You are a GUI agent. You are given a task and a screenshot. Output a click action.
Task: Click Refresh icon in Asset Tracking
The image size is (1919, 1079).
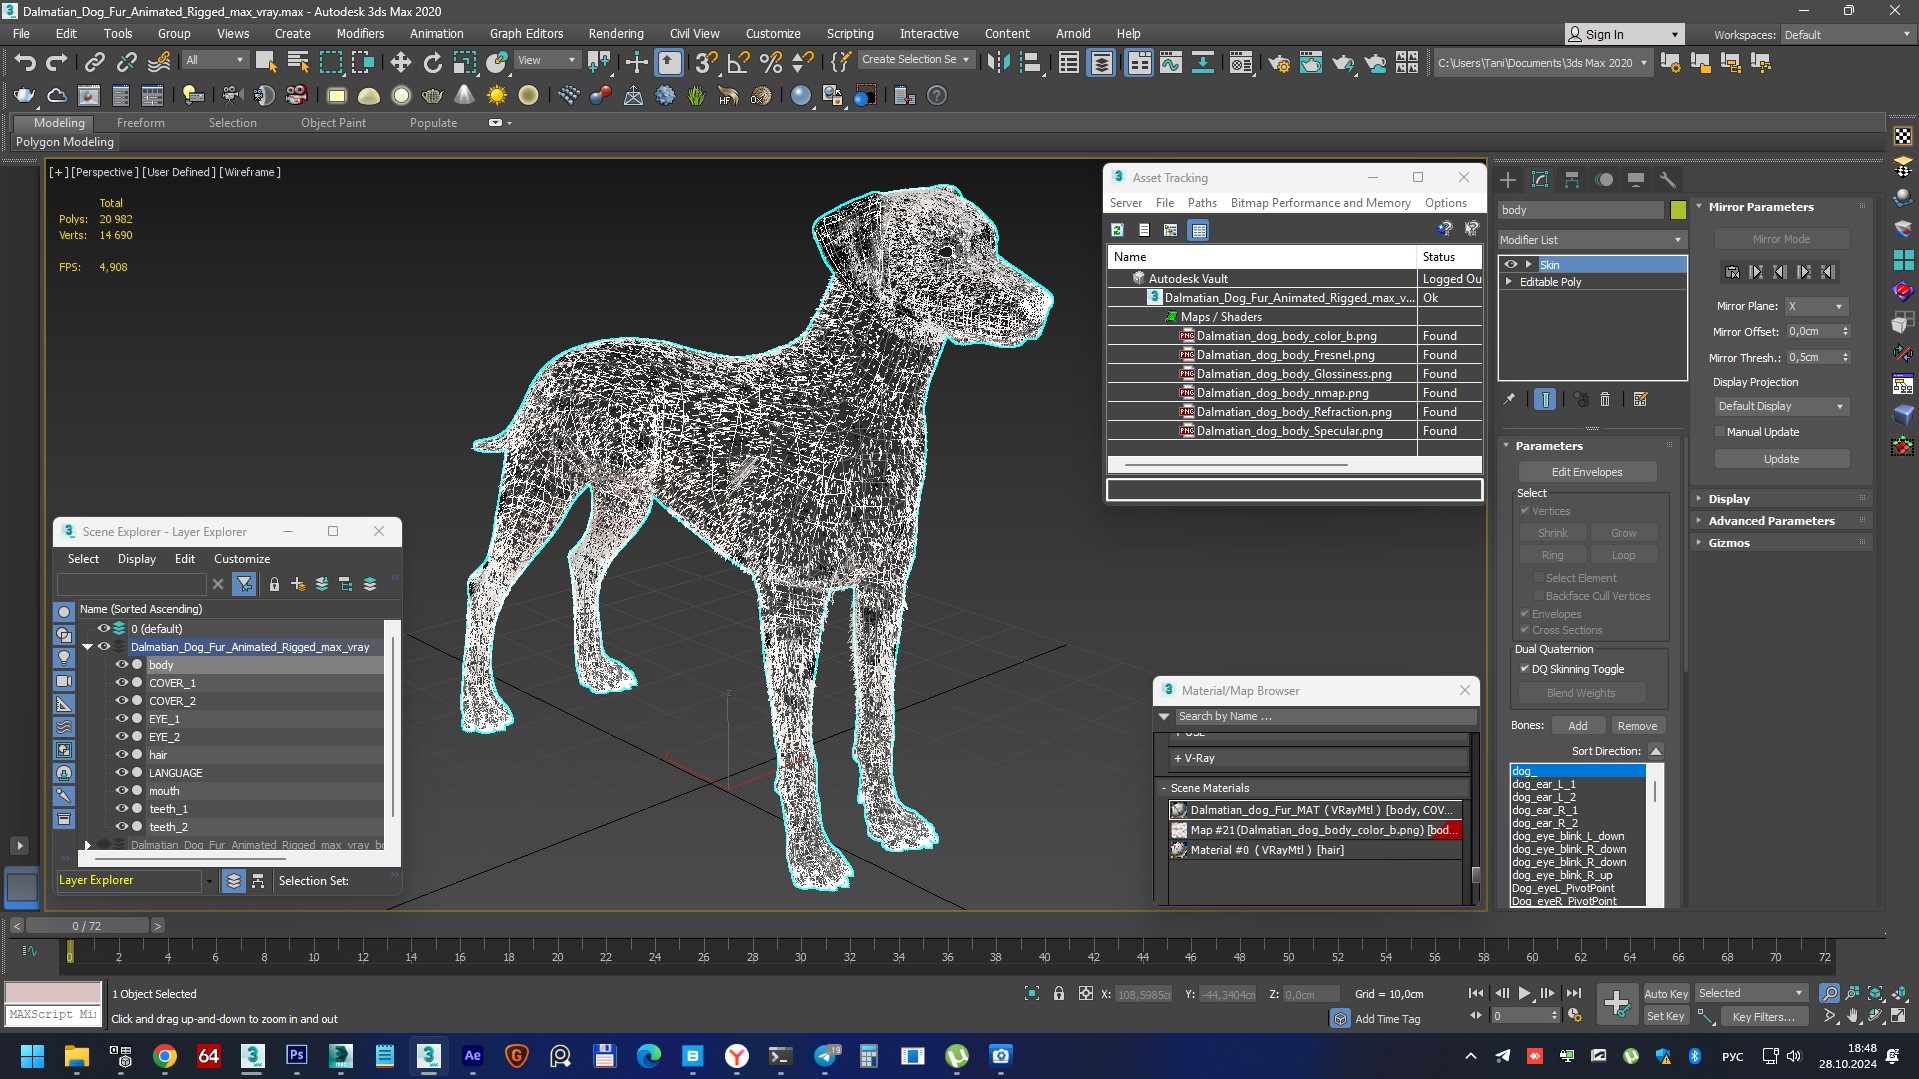click(1117, 230)
